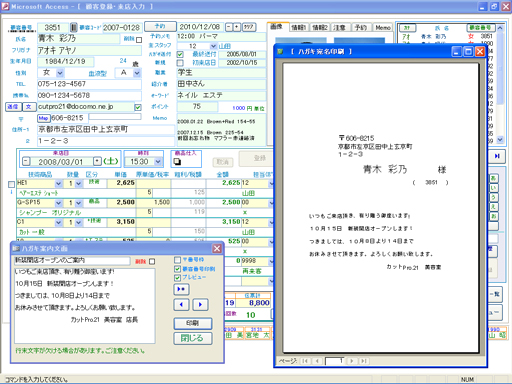Click last page button in print preview navigator
This screenshot has height=384, width=512.
pos(364,361)
